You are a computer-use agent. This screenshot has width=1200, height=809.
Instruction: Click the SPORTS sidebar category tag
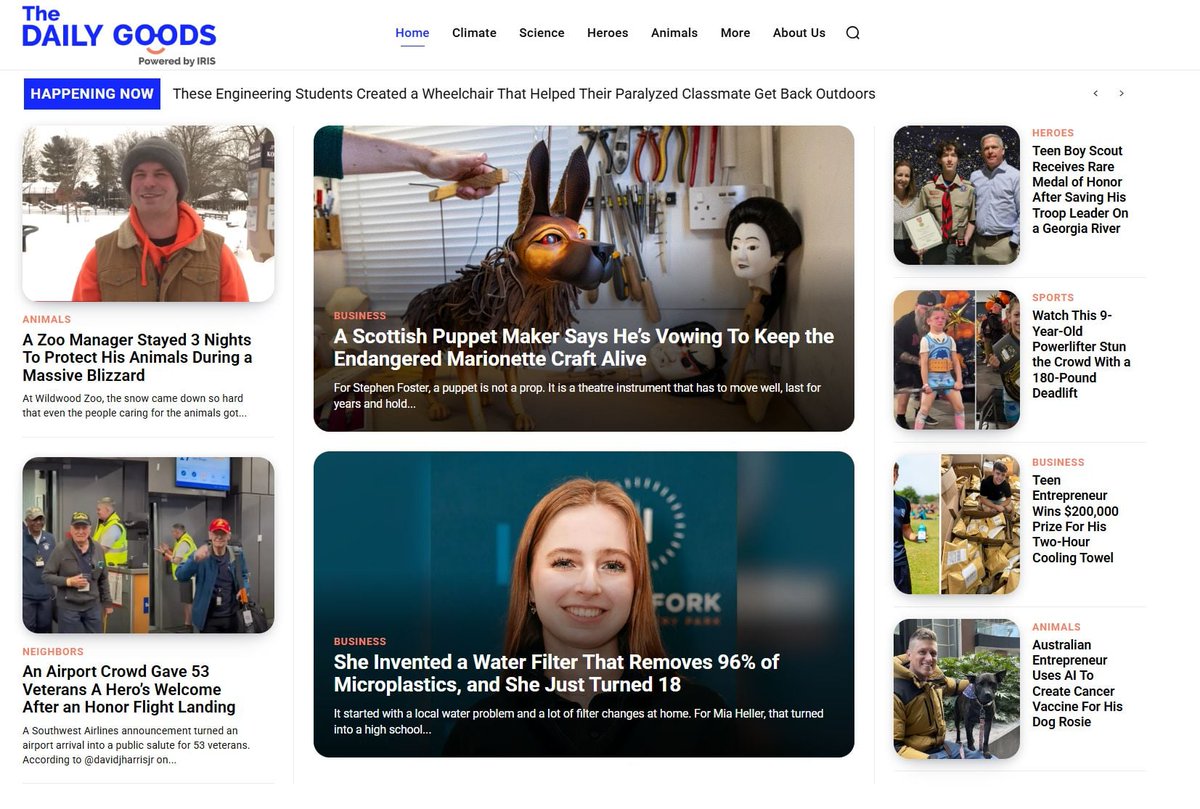[1053, 298]
